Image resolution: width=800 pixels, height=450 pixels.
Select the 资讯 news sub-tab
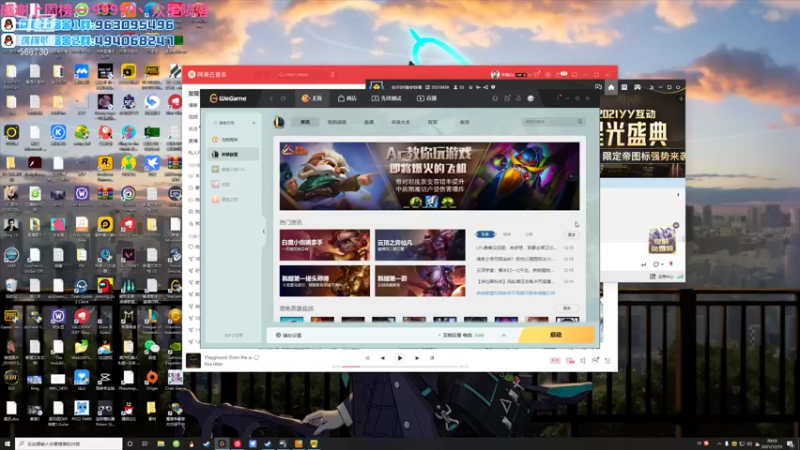(x=305, y=122)
